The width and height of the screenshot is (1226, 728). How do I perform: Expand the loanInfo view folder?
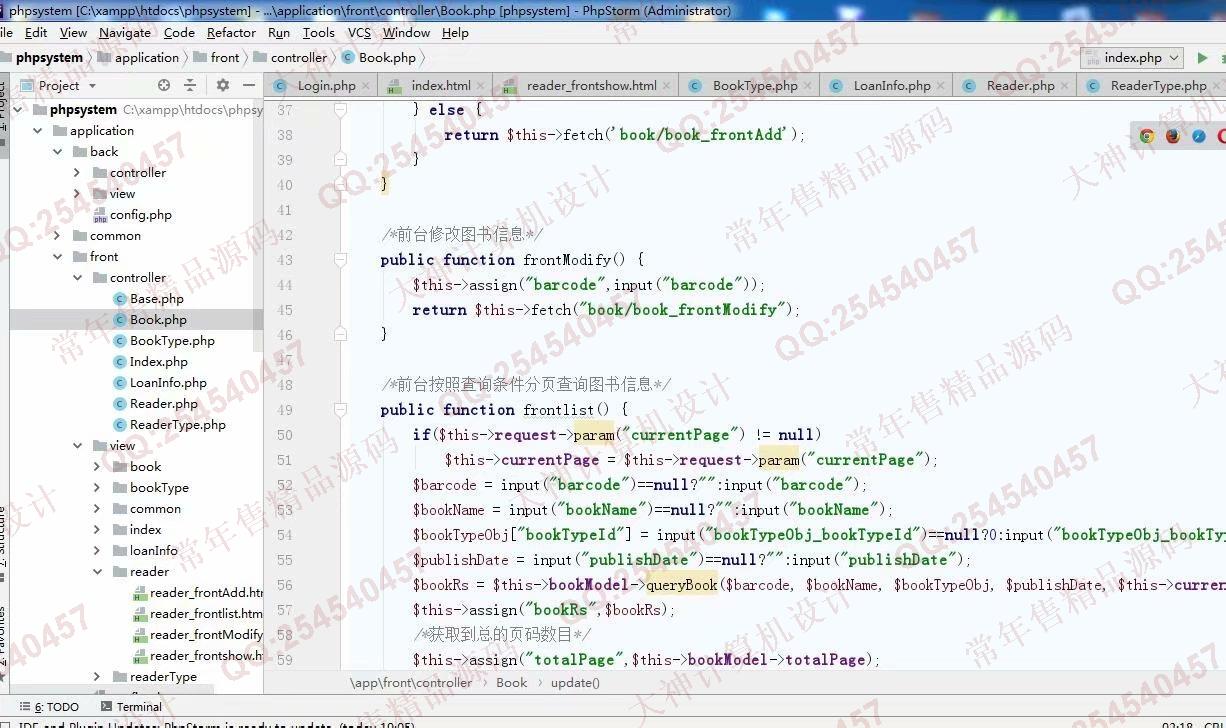click(97, 551)
